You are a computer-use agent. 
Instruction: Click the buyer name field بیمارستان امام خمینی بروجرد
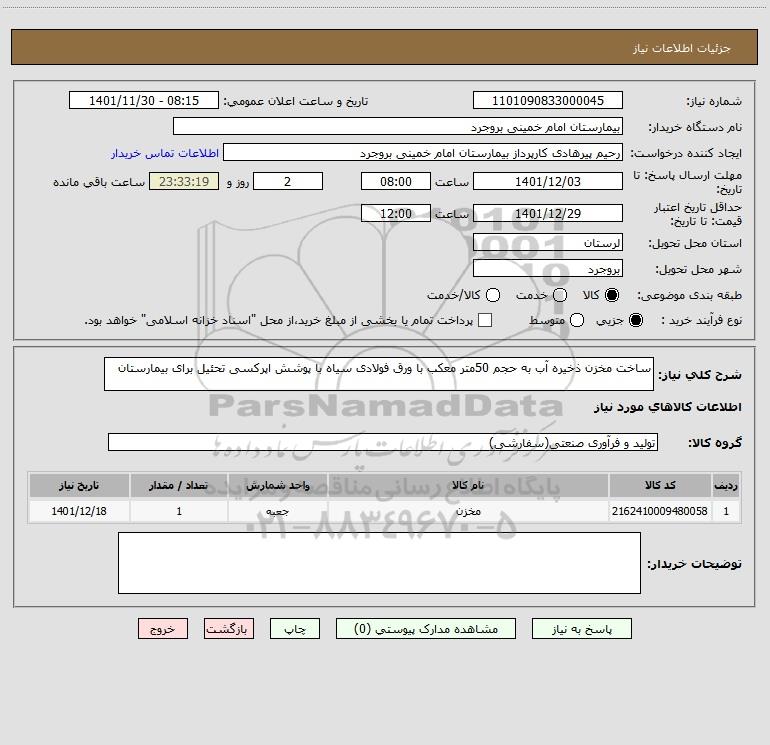398,126
